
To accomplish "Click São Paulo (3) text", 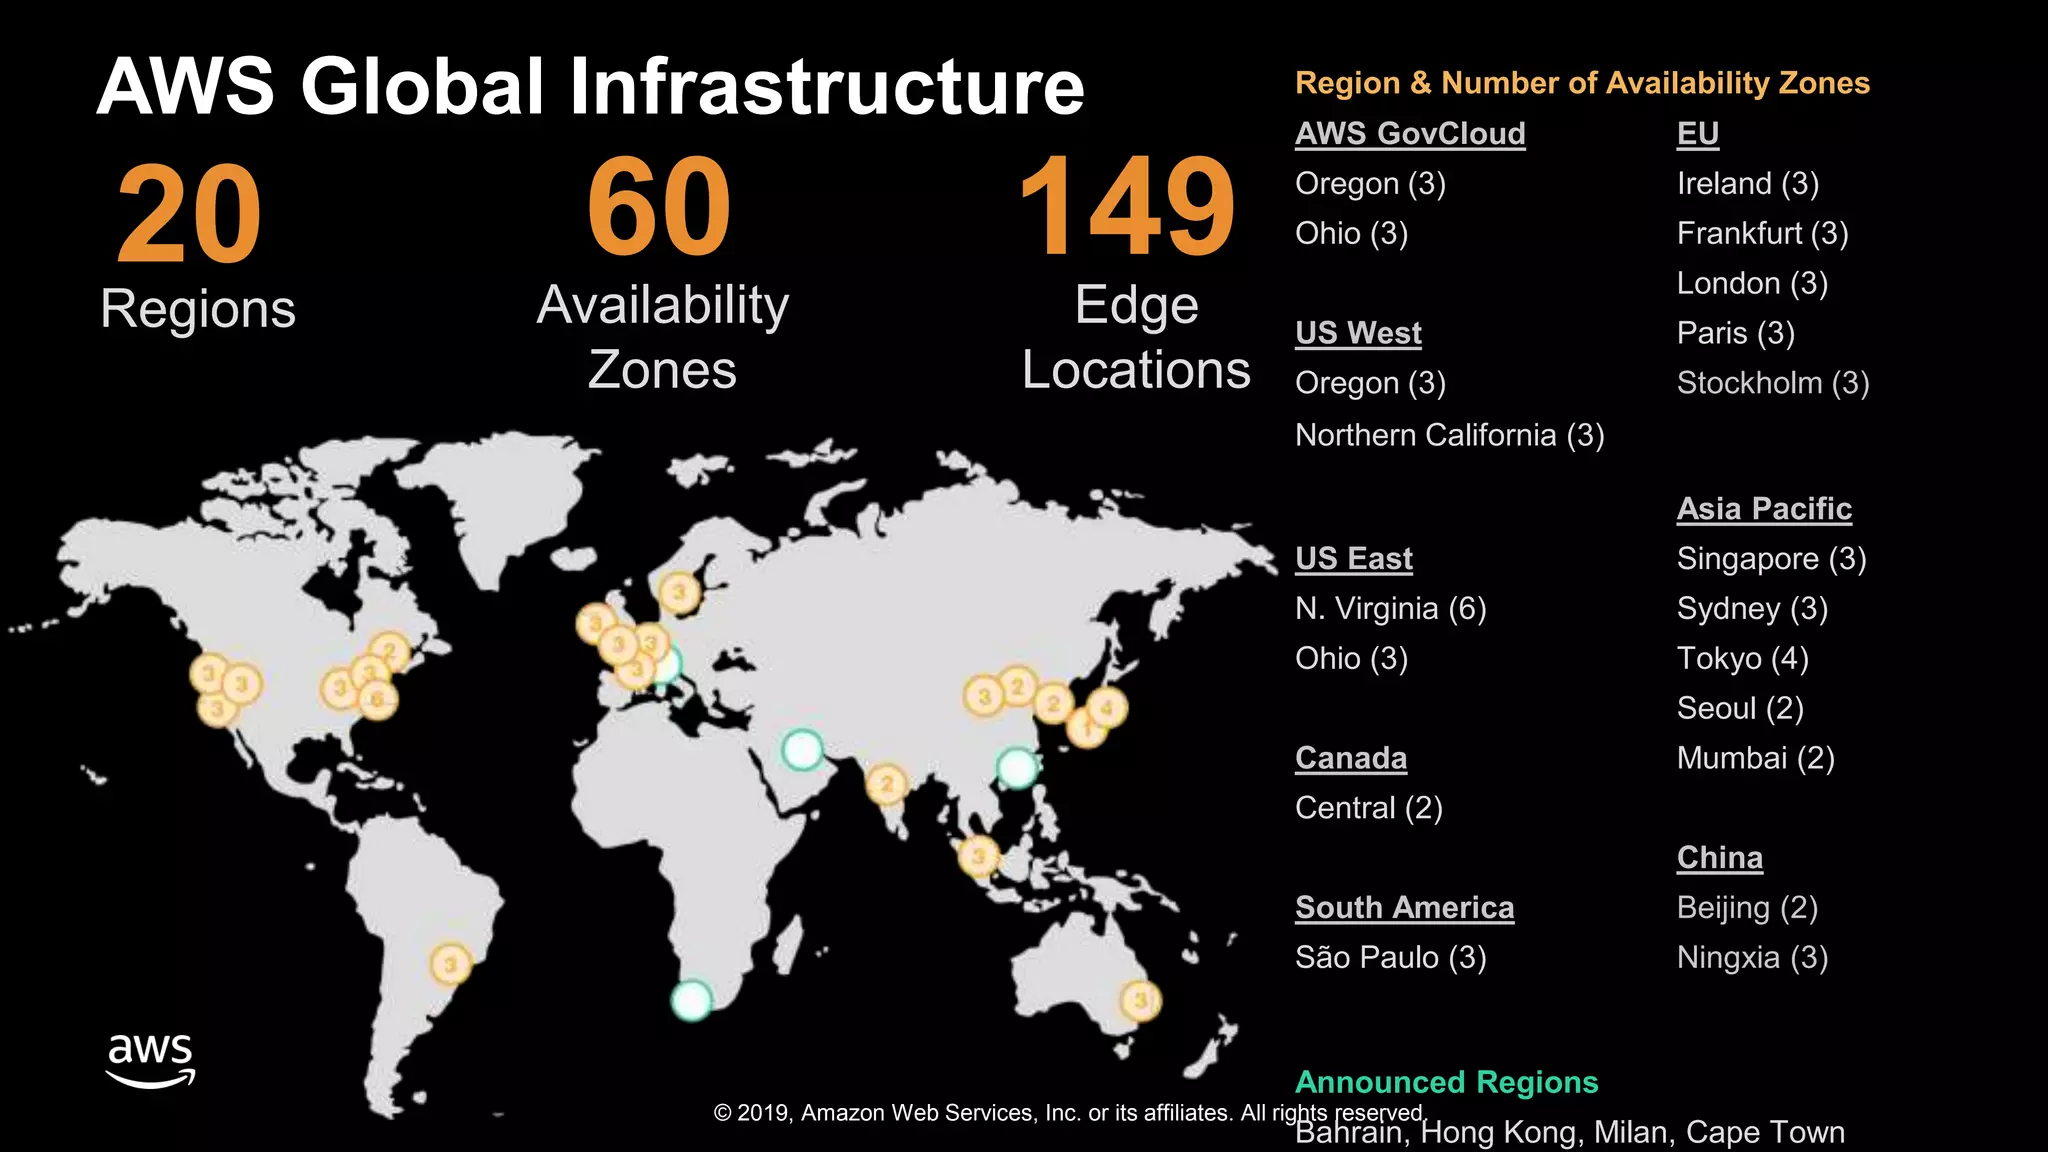I will click(1390, 958).
